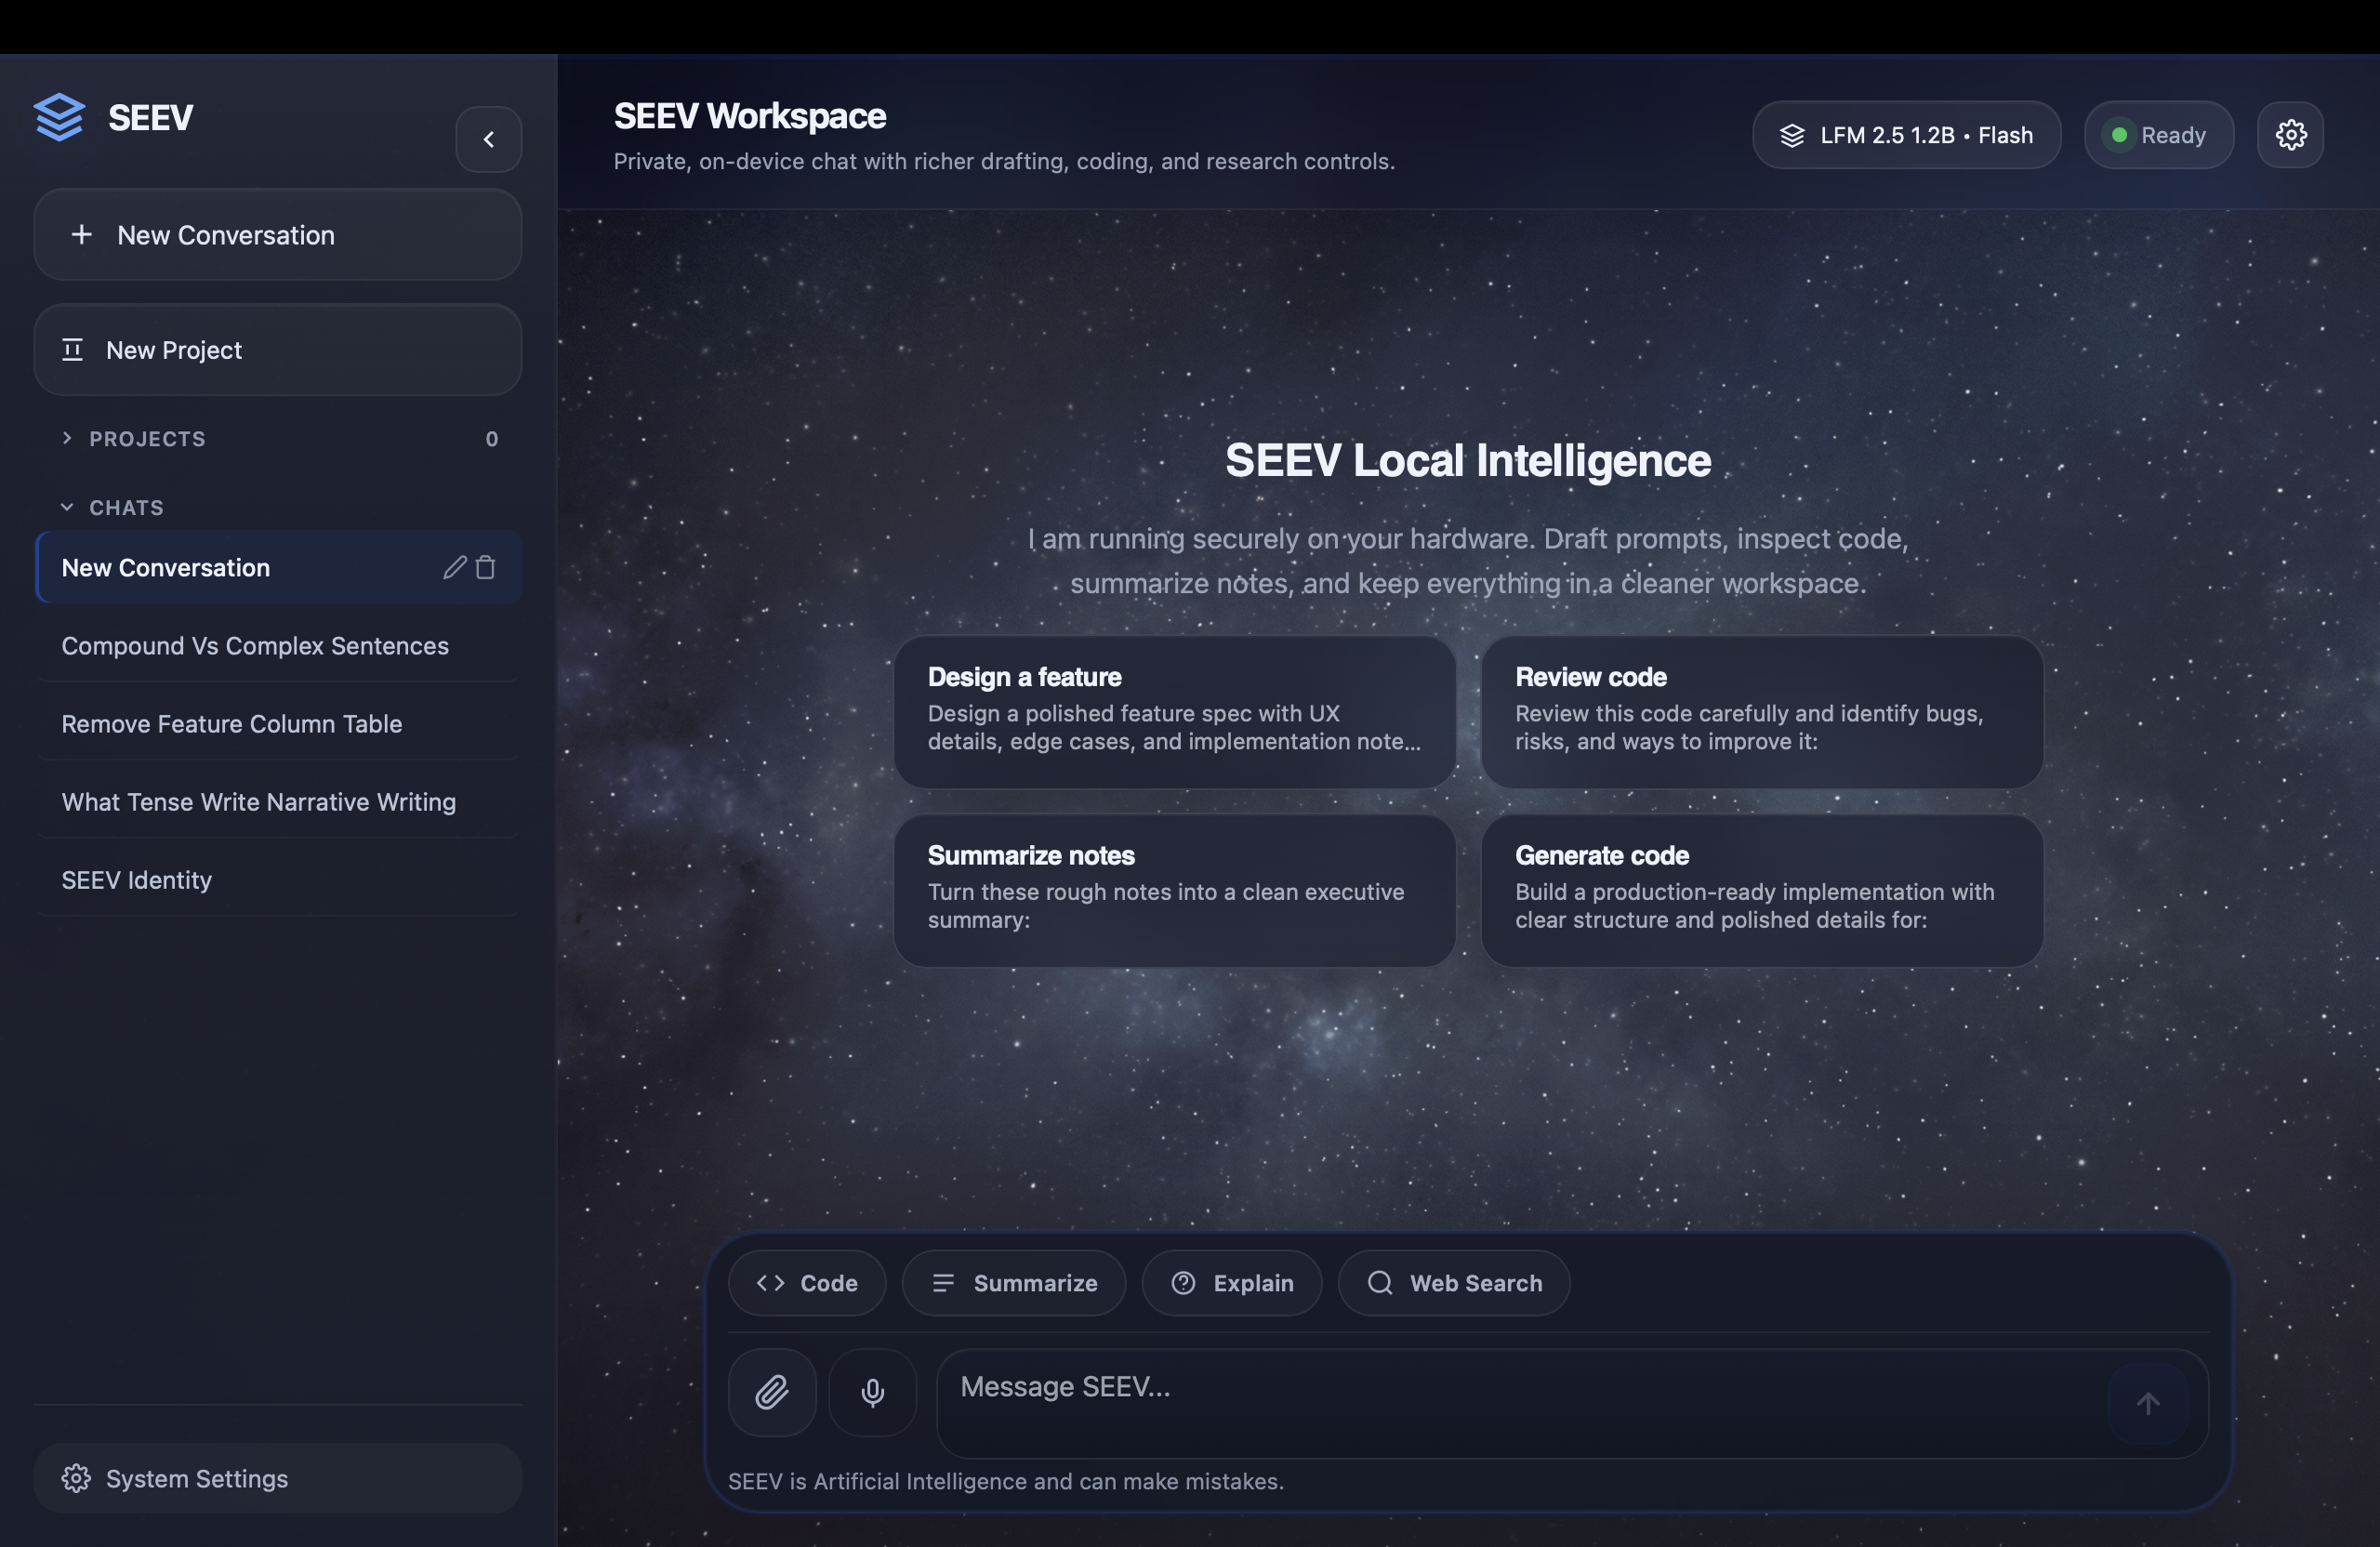Image resolution: width=2380 pixels, height=1547 pixels.
Task: Click the projects count 0
Action: tap(492, 439)
